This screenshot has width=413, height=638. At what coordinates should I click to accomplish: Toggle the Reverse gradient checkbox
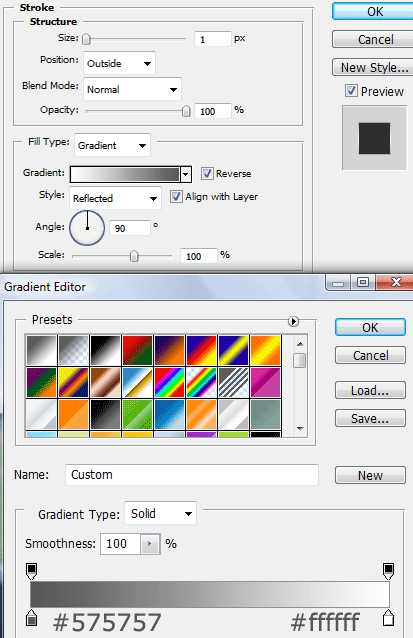coord(207,173)
